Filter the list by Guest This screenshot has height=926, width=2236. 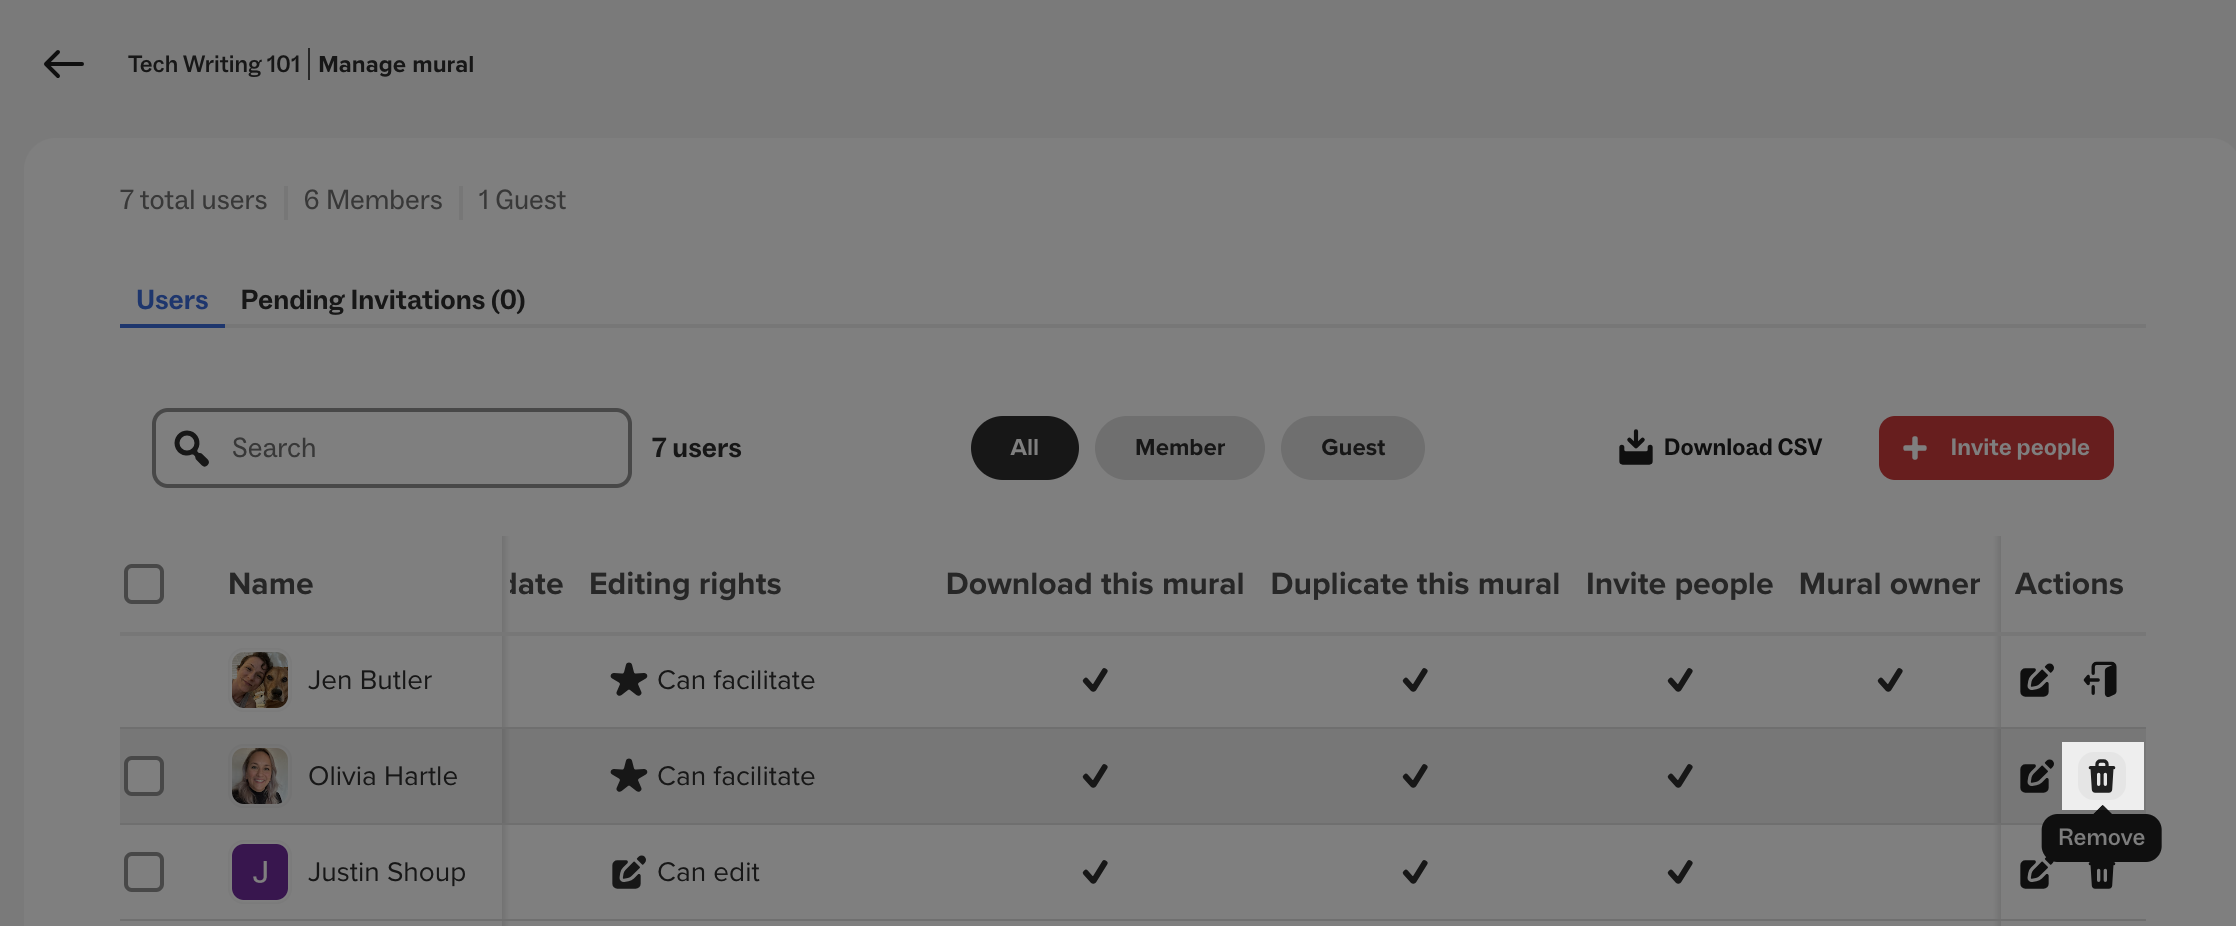[x=1352, y=448]
